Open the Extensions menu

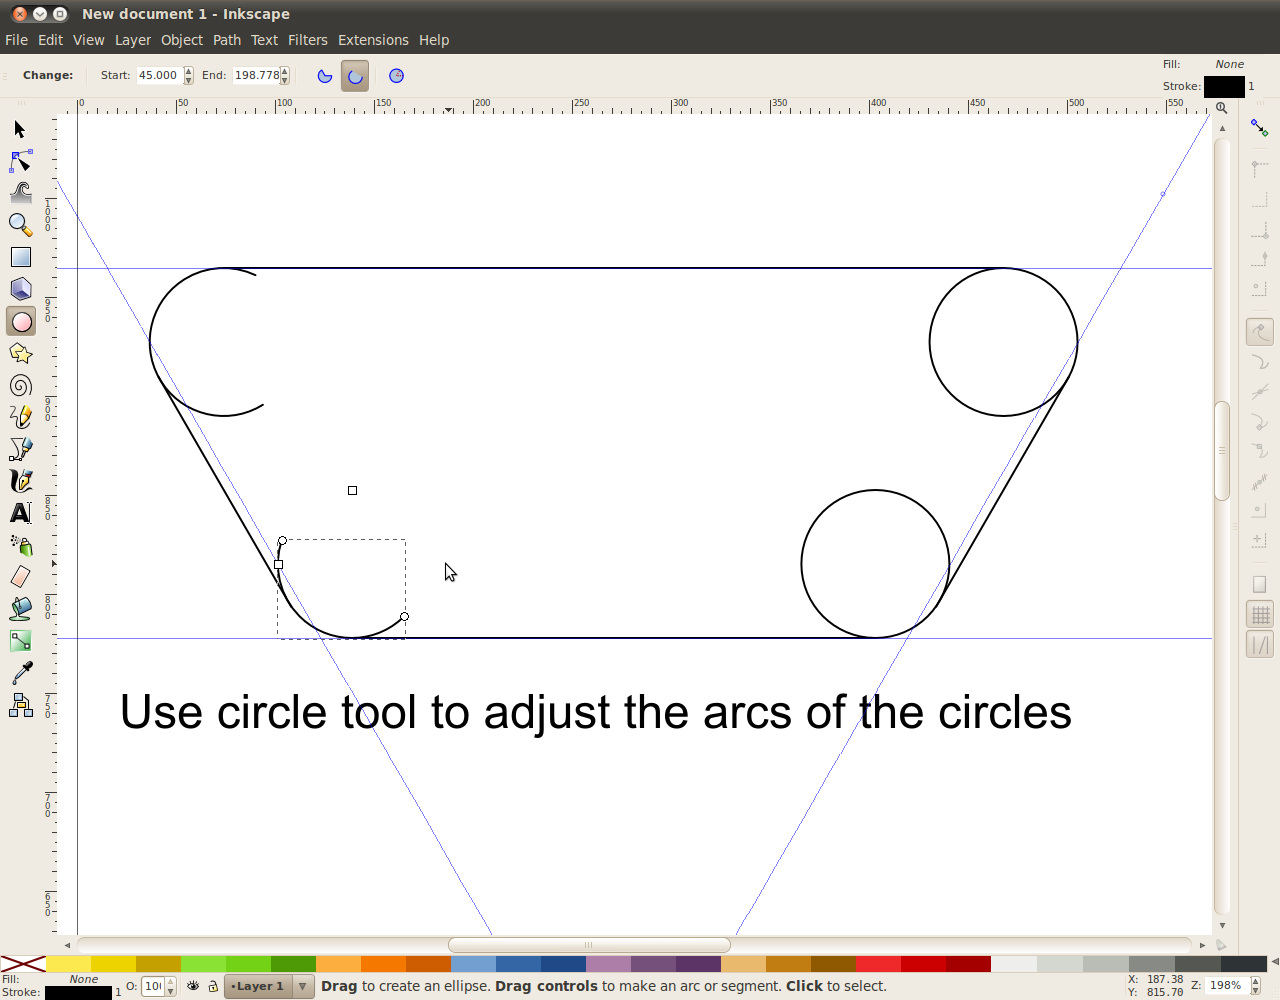pyautogui.click(x=373, y=40)
